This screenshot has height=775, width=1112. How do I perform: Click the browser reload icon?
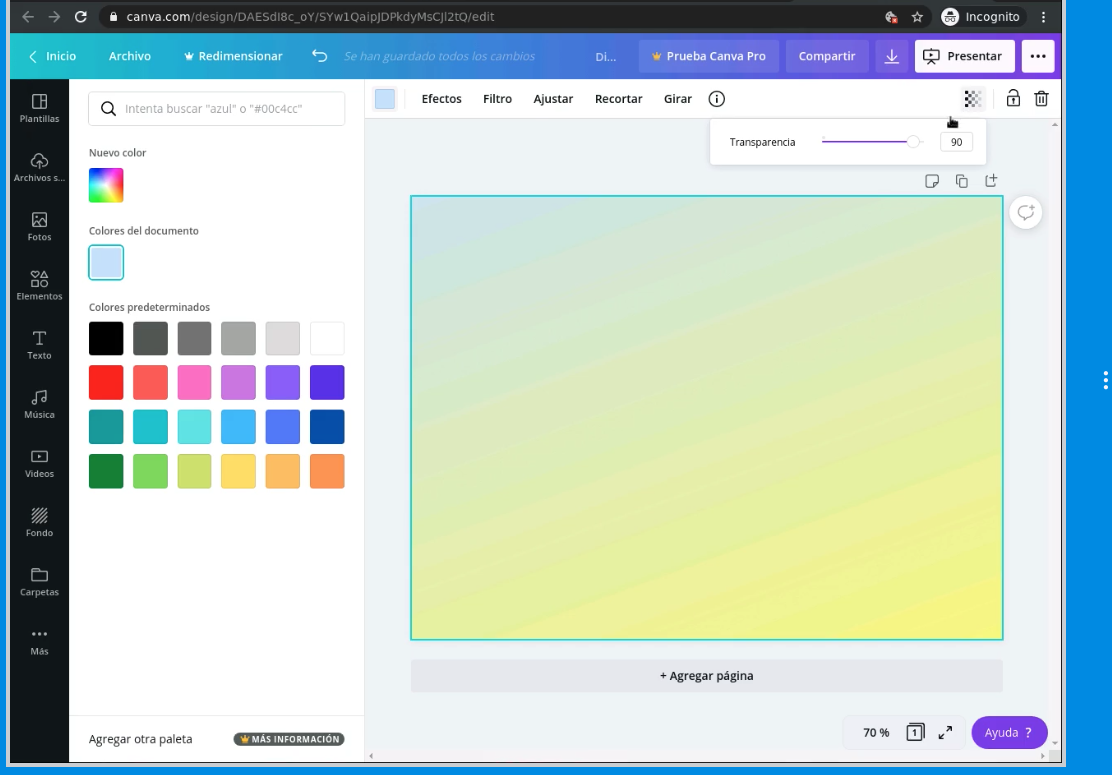[x=81, y=16]
